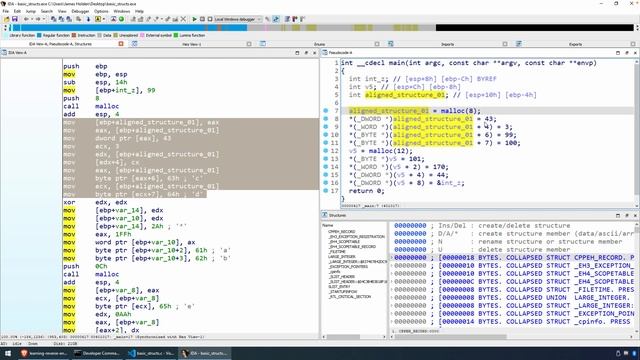Select the IDA View-A, Pseudocode-A, Structures tab
The image size is (640, 360).
pos(60,44)
